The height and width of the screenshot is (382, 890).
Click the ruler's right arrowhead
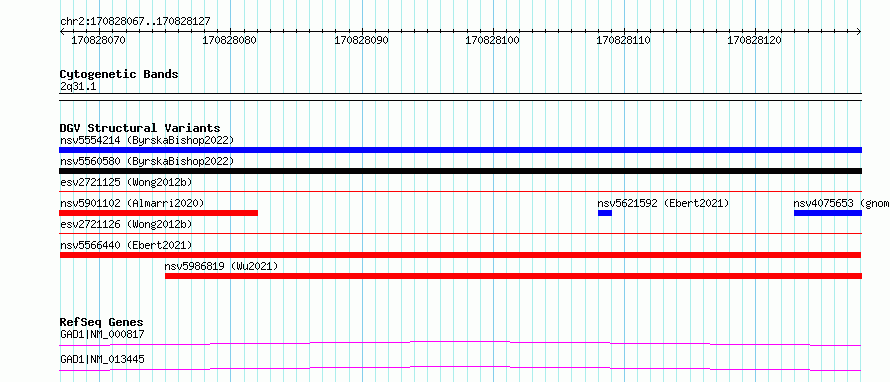[x=859, y=32]
